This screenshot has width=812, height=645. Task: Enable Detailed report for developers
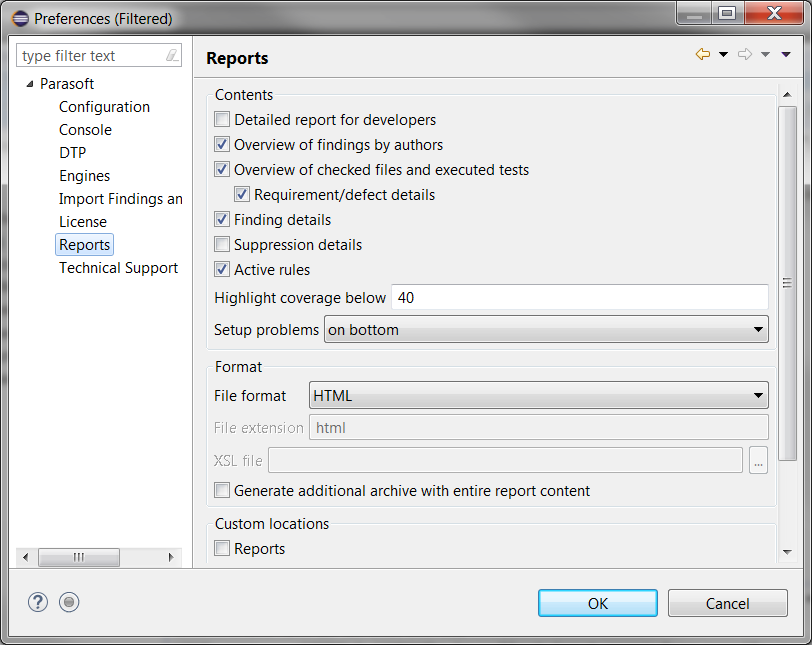pyautogui.click(x=222, y=120)
